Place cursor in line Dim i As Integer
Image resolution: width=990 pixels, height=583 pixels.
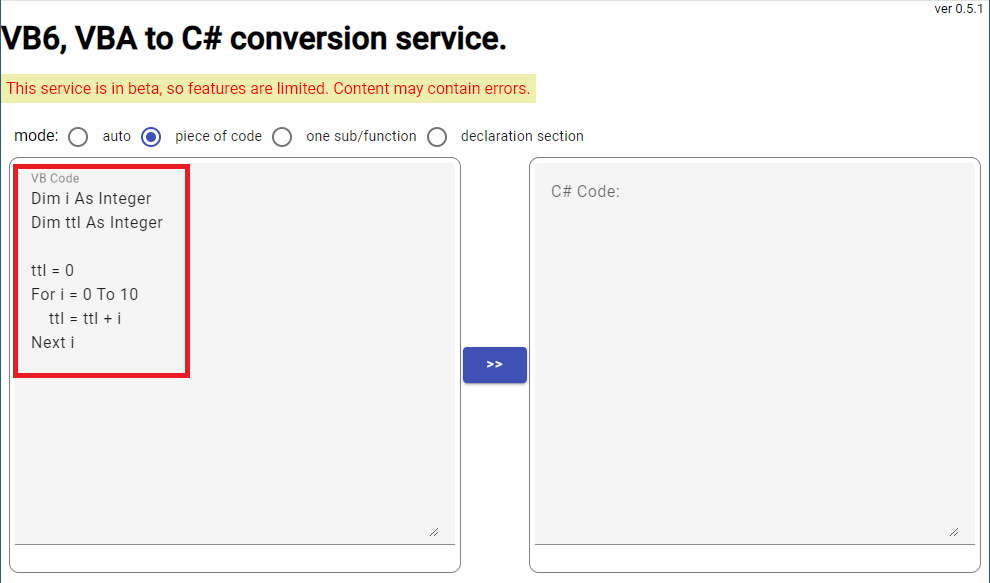pyautogui.click(x=91, y=198)
